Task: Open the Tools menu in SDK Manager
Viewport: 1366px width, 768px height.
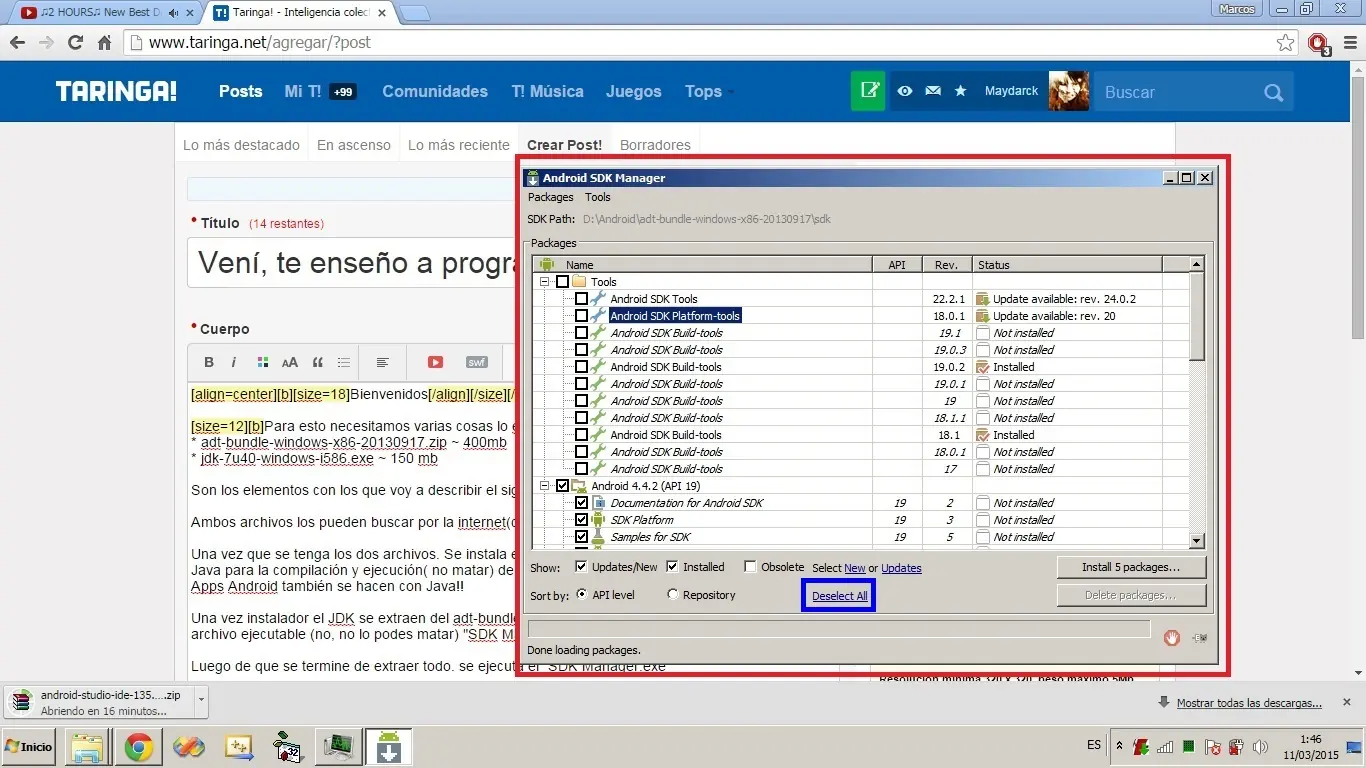Action: (598, 197)
